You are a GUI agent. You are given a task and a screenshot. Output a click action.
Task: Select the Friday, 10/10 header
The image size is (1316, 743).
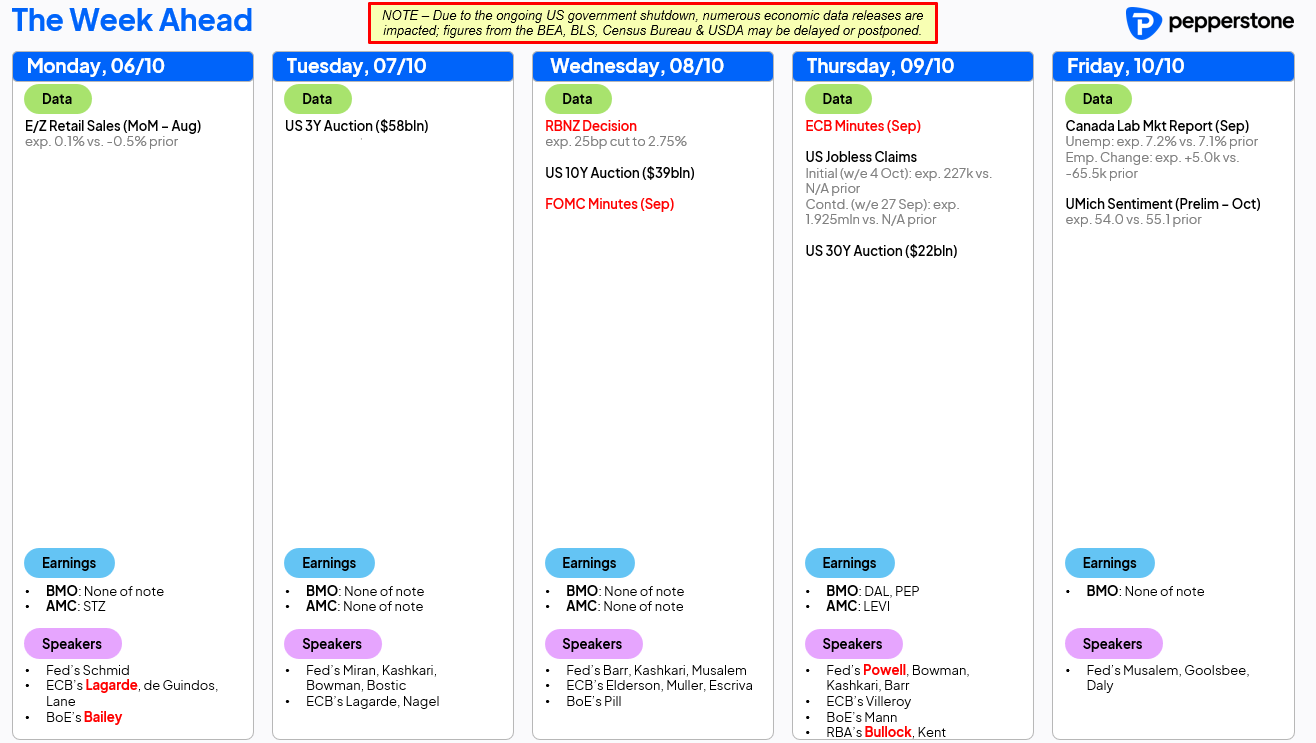pos(1173,66)
